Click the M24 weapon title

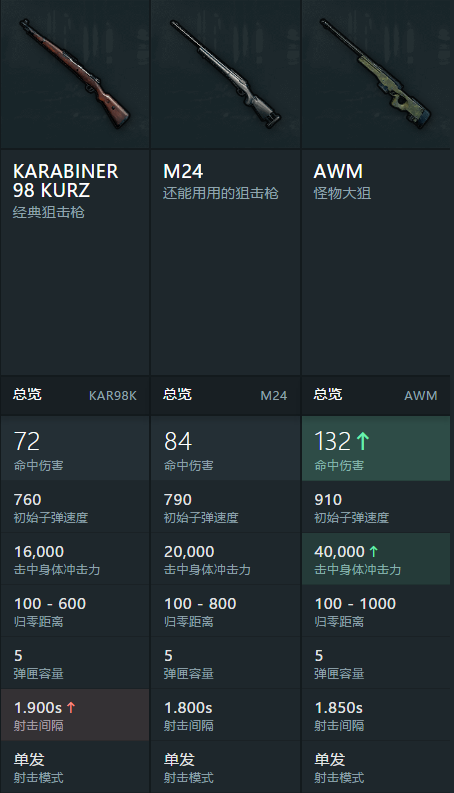[x=183, y=171]
